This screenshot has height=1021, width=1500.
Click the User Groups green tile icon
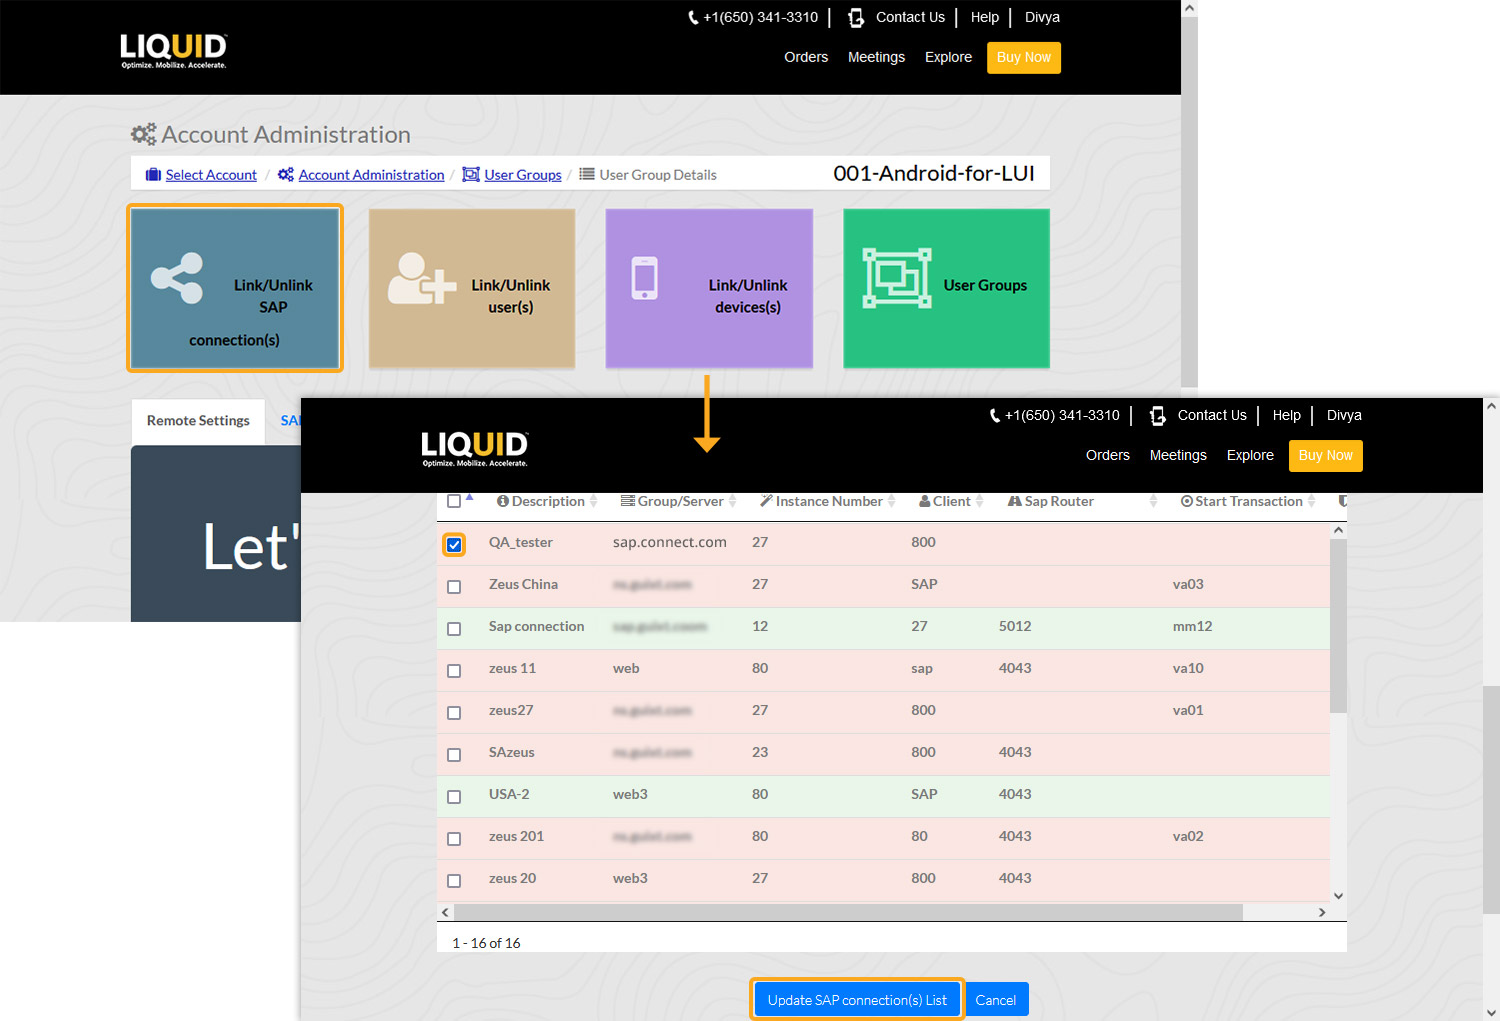[897, 278]
